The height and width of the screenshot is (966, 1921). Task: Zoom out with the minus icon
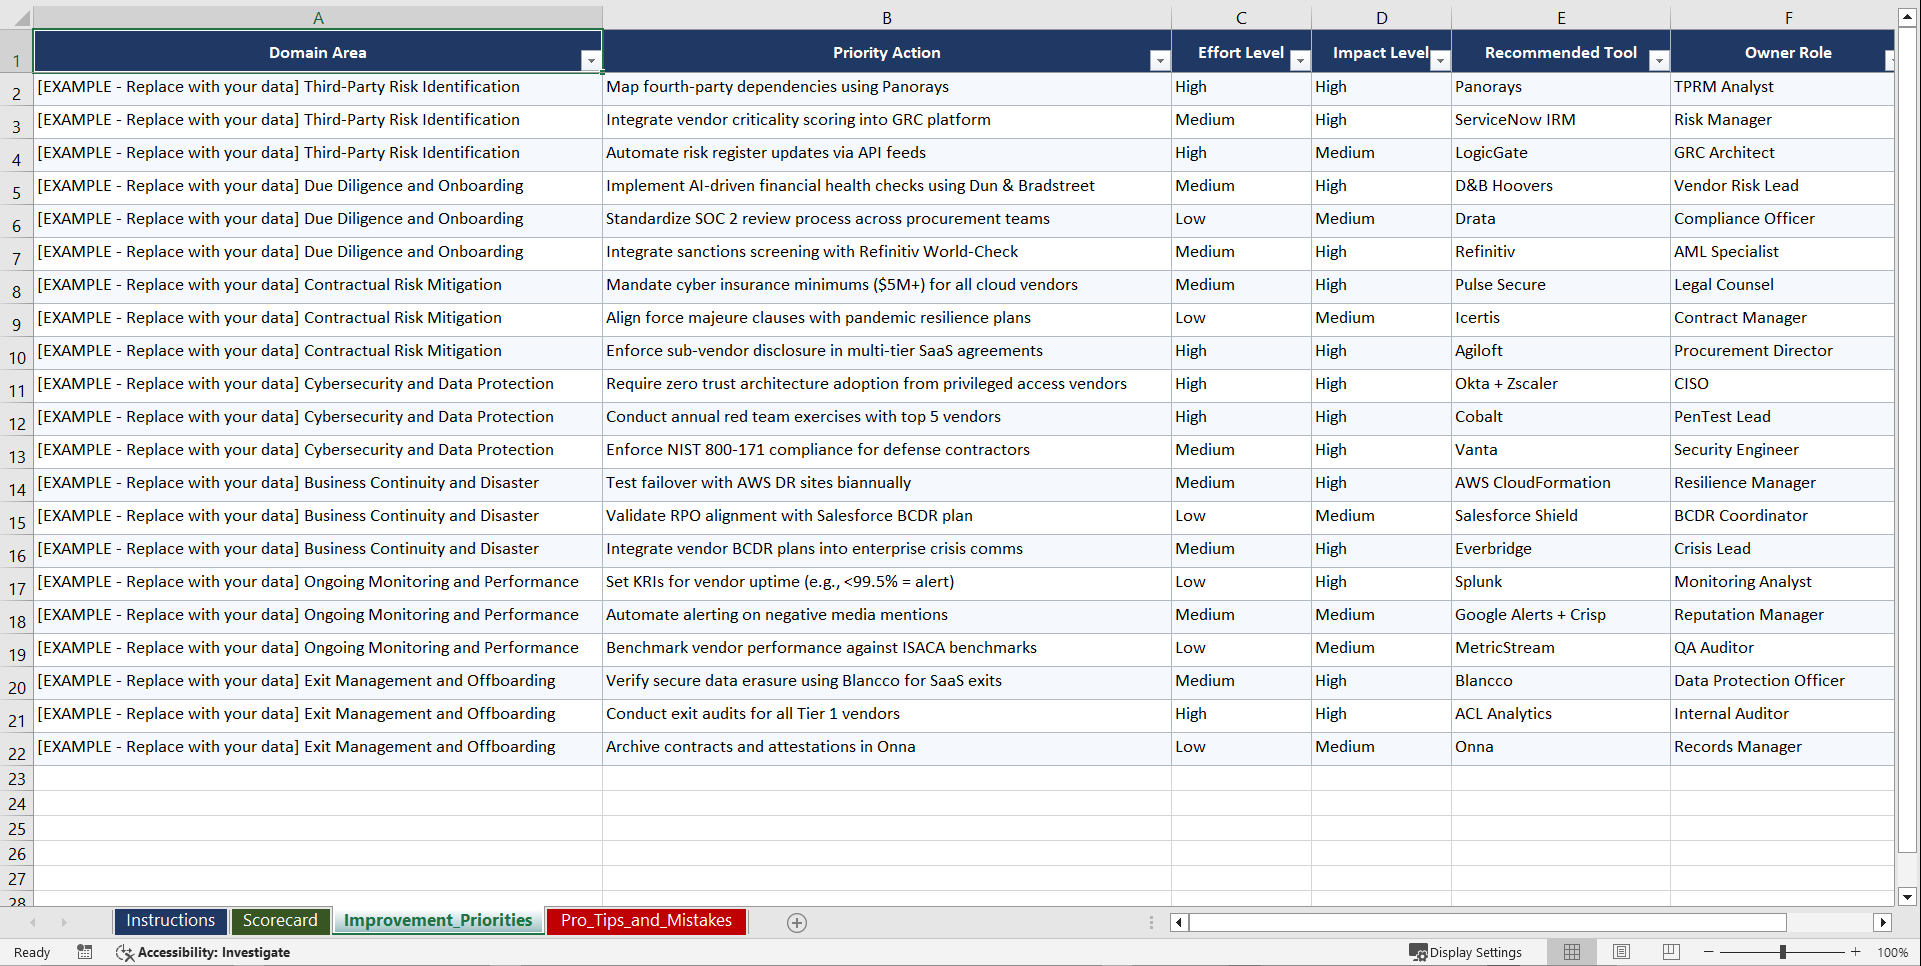[x=1708, y=952]
